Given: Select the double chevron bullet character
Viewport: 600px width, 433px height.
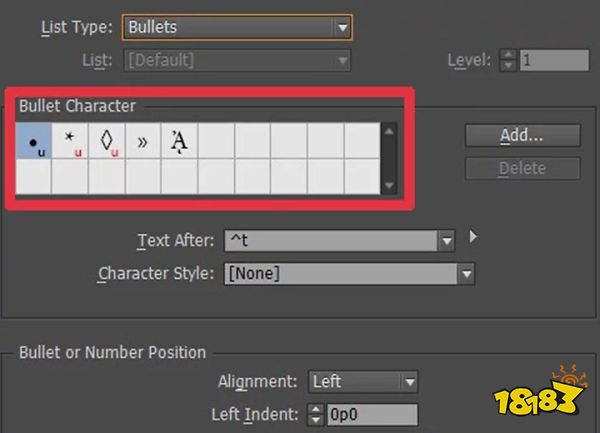Looking at the screenshot, I should 142,141.
